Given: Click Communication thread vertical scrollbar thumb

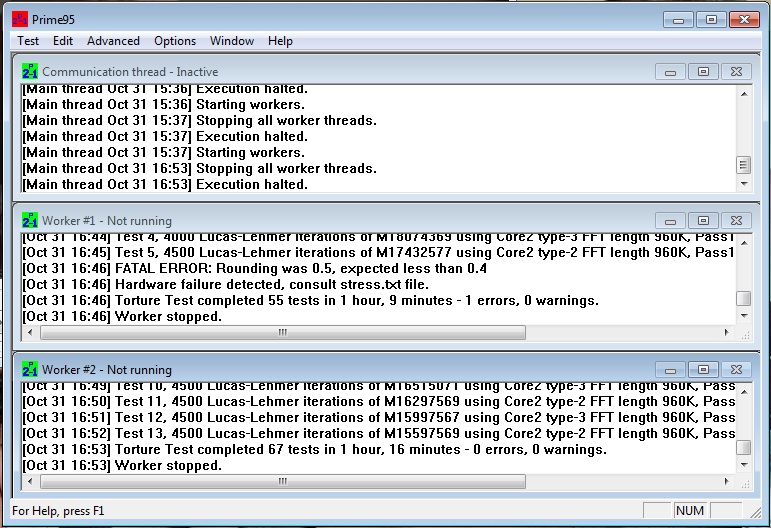Looking at the screenshot, I should 744,165.
